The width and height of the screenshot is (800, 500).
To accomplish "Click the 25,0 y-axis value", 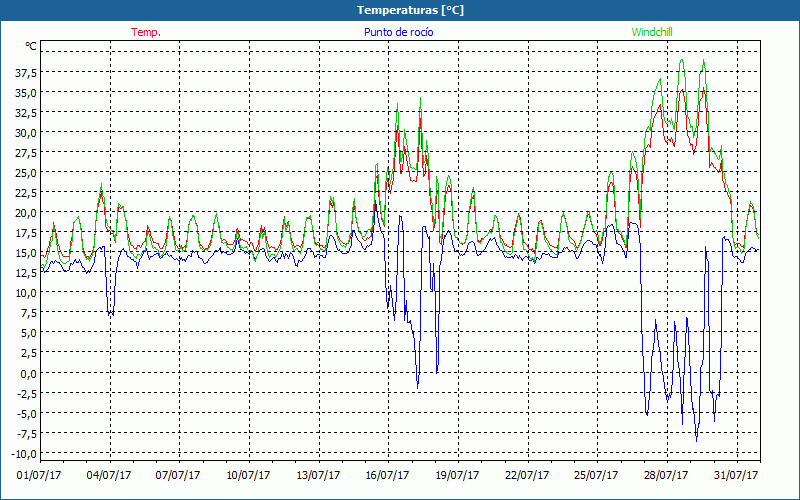I will [x=26, y=173].
